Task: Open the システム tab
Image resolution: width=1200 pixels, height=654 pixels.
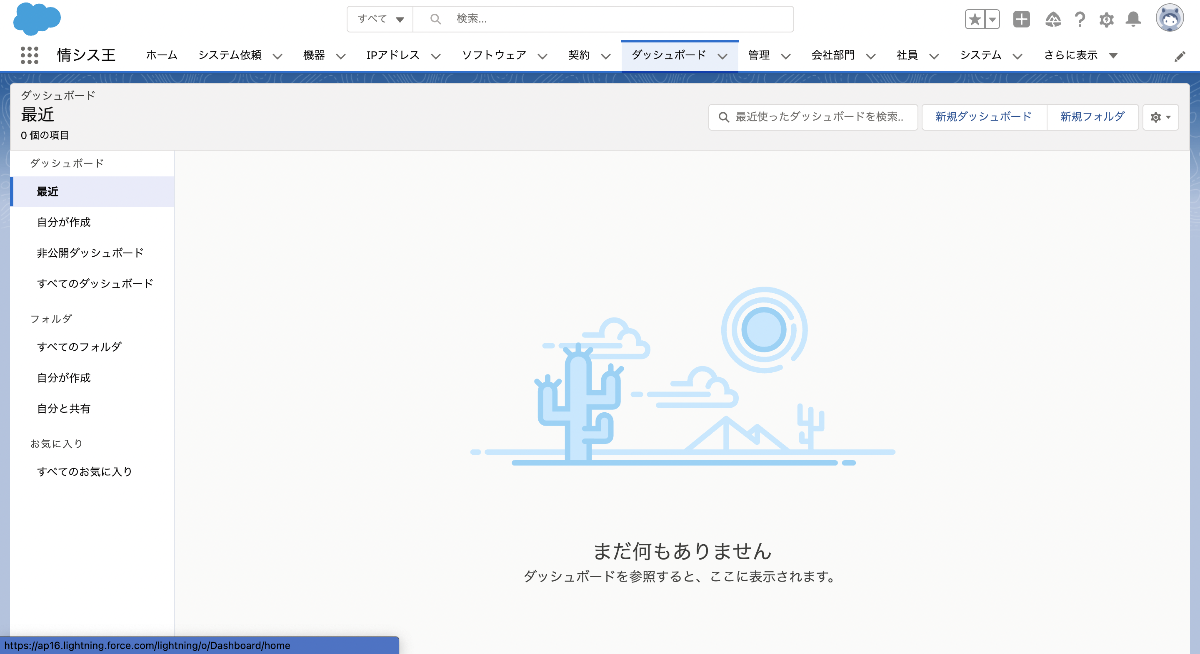Action: coord(981,56)
